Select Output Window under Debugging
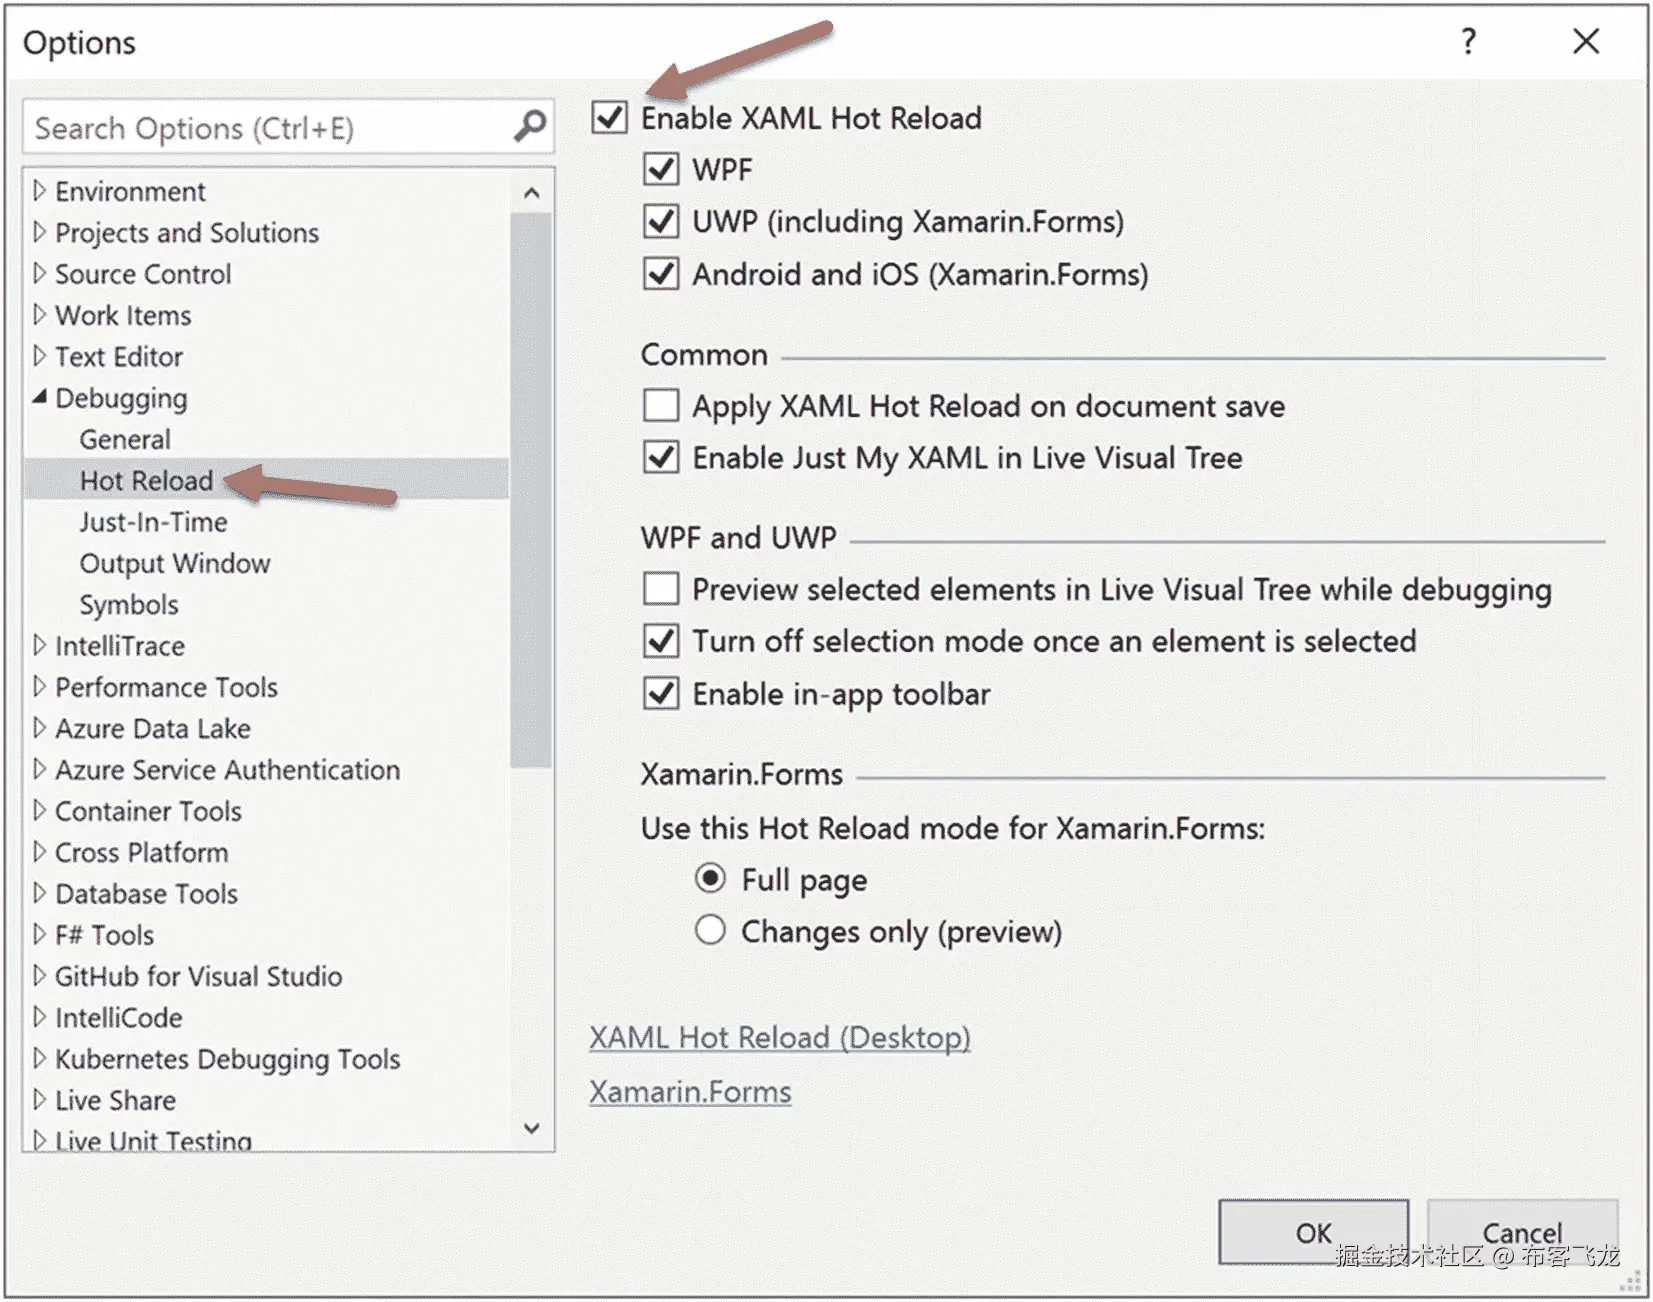The width and height of the screenshot is (1653, 1302). coord(175,563)
